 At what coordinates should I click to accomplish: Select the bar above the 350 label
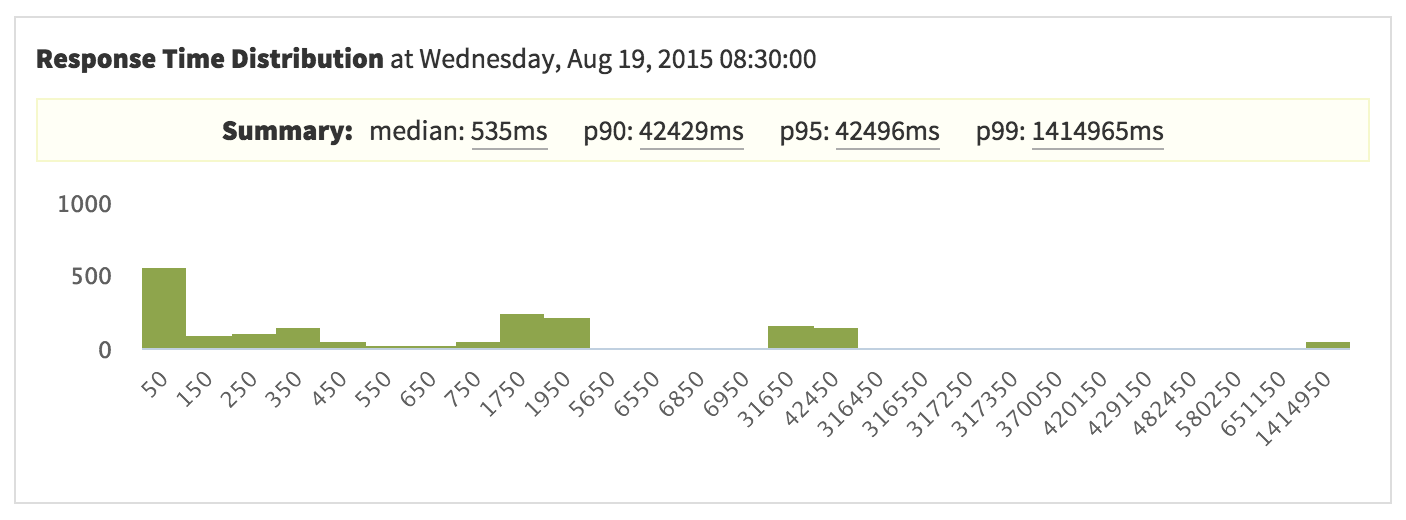click(x=298, y=338)
